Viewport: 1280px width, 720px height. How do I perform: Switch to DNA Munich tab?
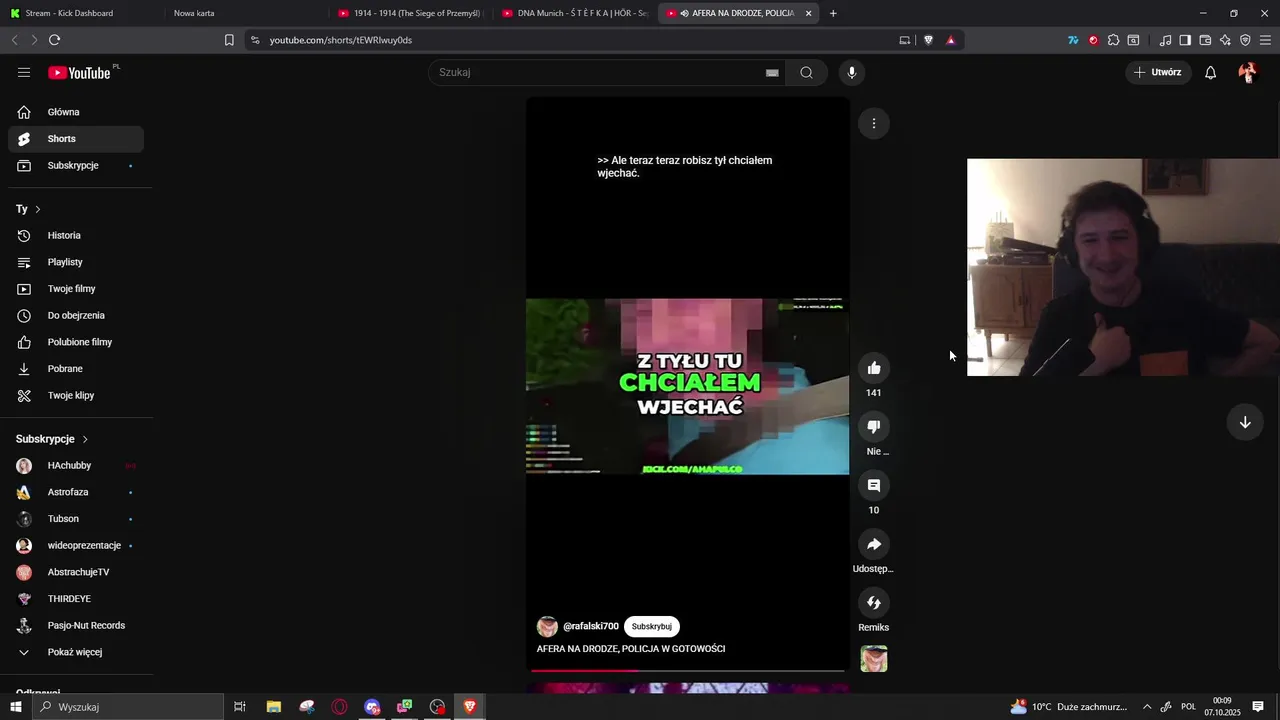coord(575,13)
